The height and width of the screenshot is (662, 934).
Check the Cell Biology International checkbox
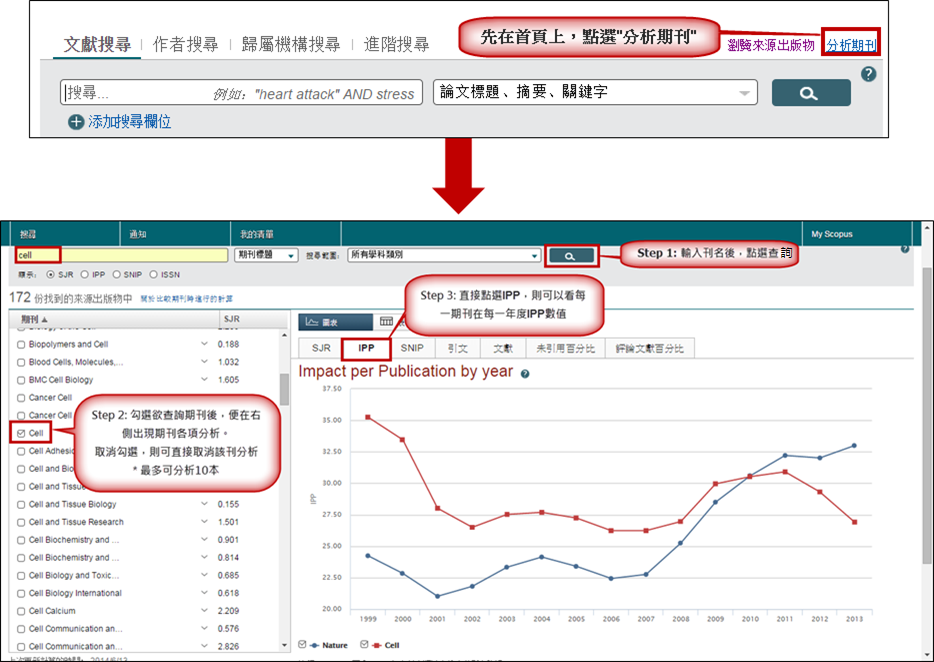pos(21,593)
